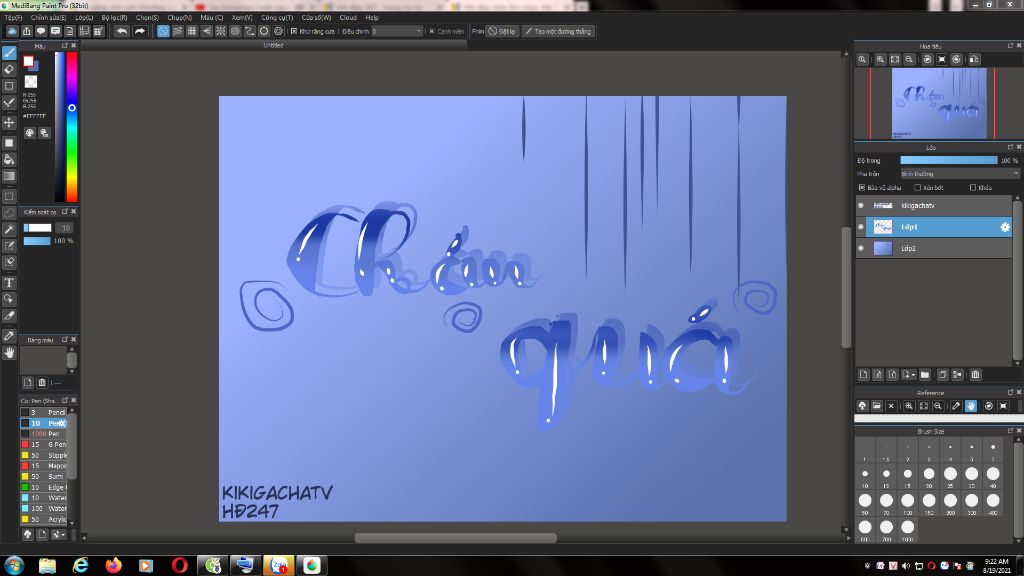Open the Cloud menu
This screenshot has width=1024, height=576.
pos(348,18)
